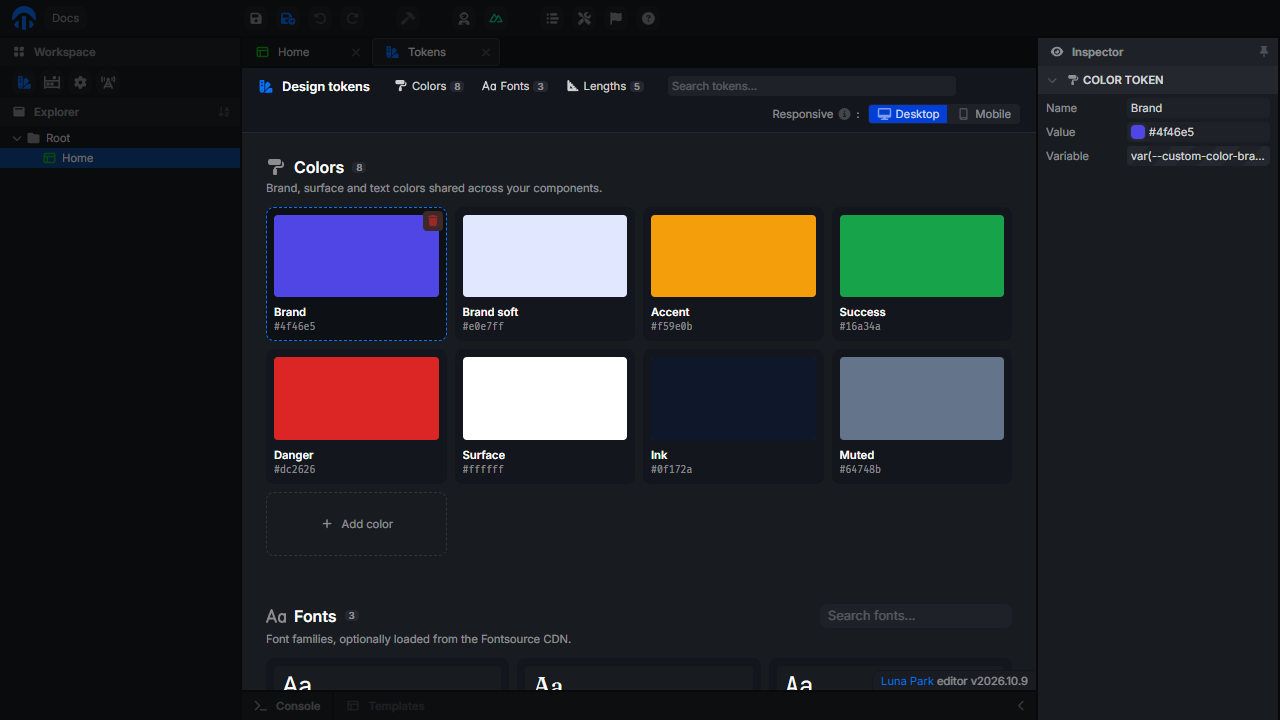Open the Luna Park link
This screenshot has height=720, width=1280.
(907, 681)
